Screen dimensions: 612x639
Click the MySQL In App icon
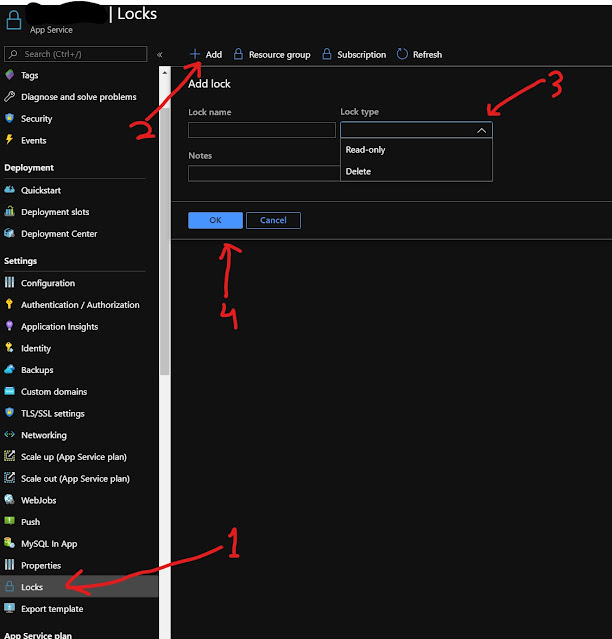tap(9, 543)
